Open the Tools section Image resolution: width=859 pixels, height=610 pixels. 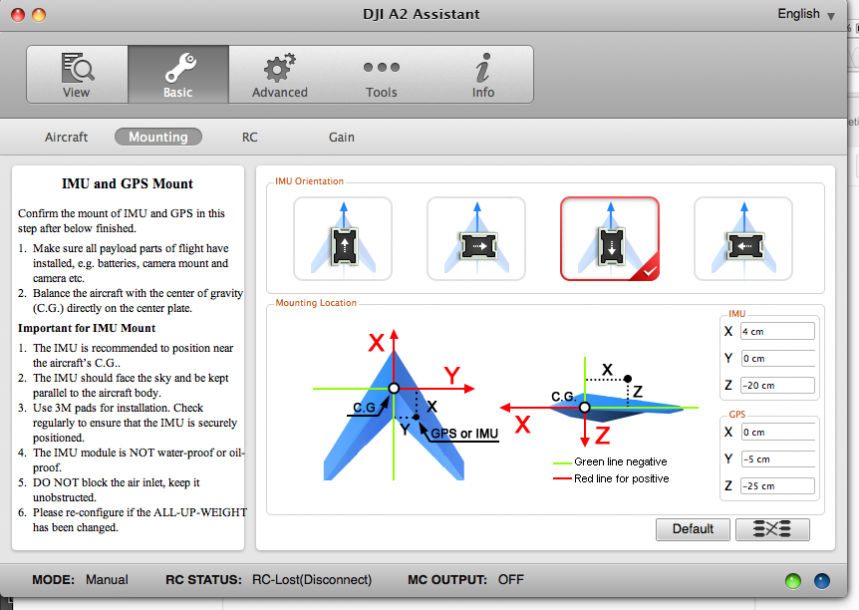coord(381,75)
